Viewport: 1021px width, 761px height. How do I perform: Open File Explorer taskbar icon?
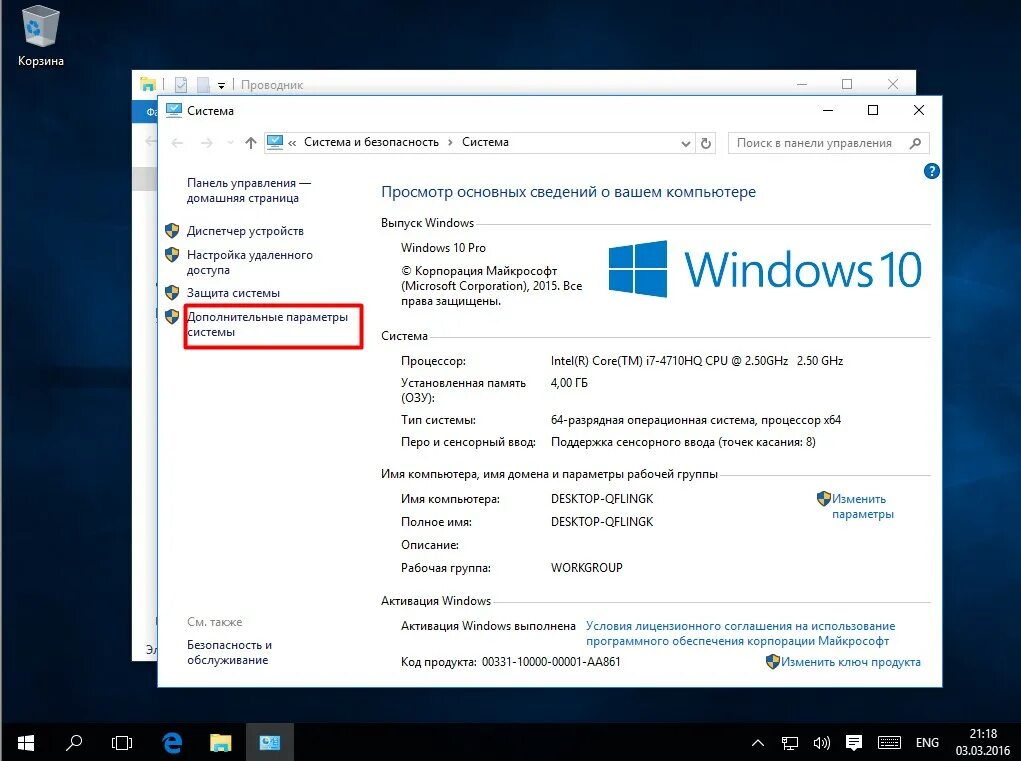tap(221, 743)
